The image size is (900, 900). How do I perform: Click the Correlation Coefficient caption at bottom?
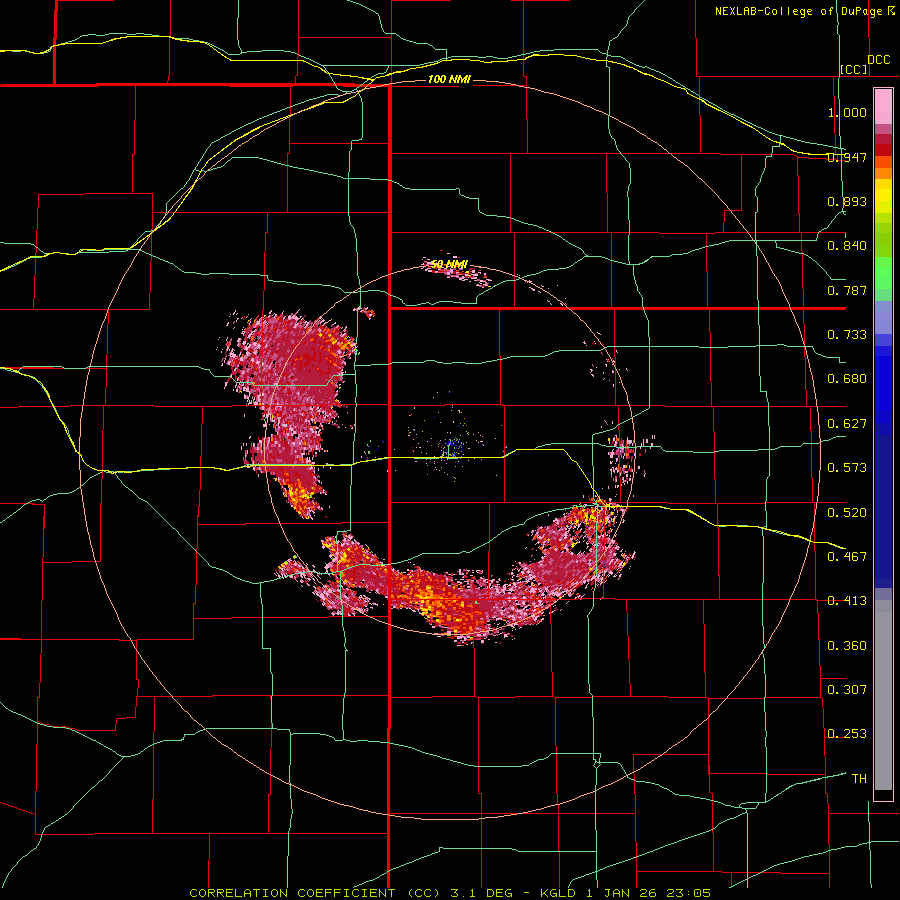450,893
